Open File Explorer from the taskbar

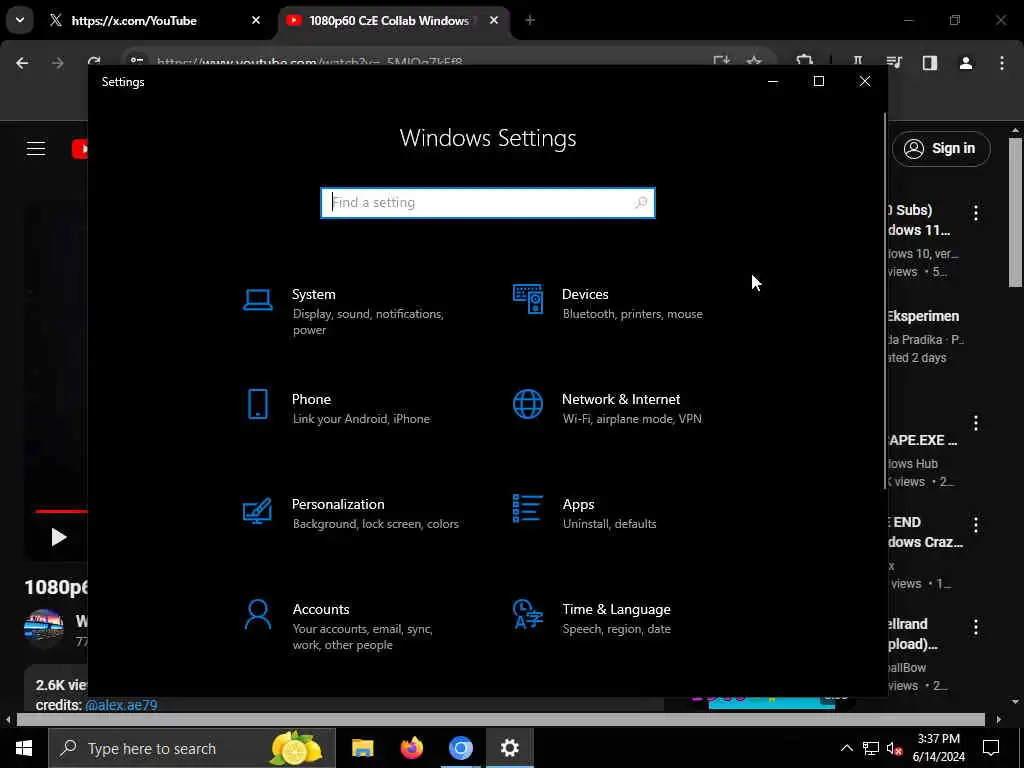coord(362,748)
